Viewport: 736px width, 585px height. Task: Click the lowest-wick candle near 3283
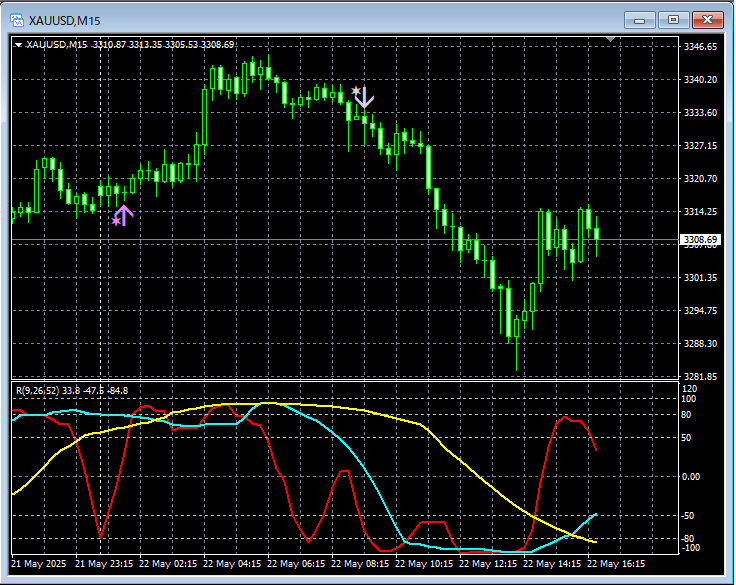pos(516,328)
